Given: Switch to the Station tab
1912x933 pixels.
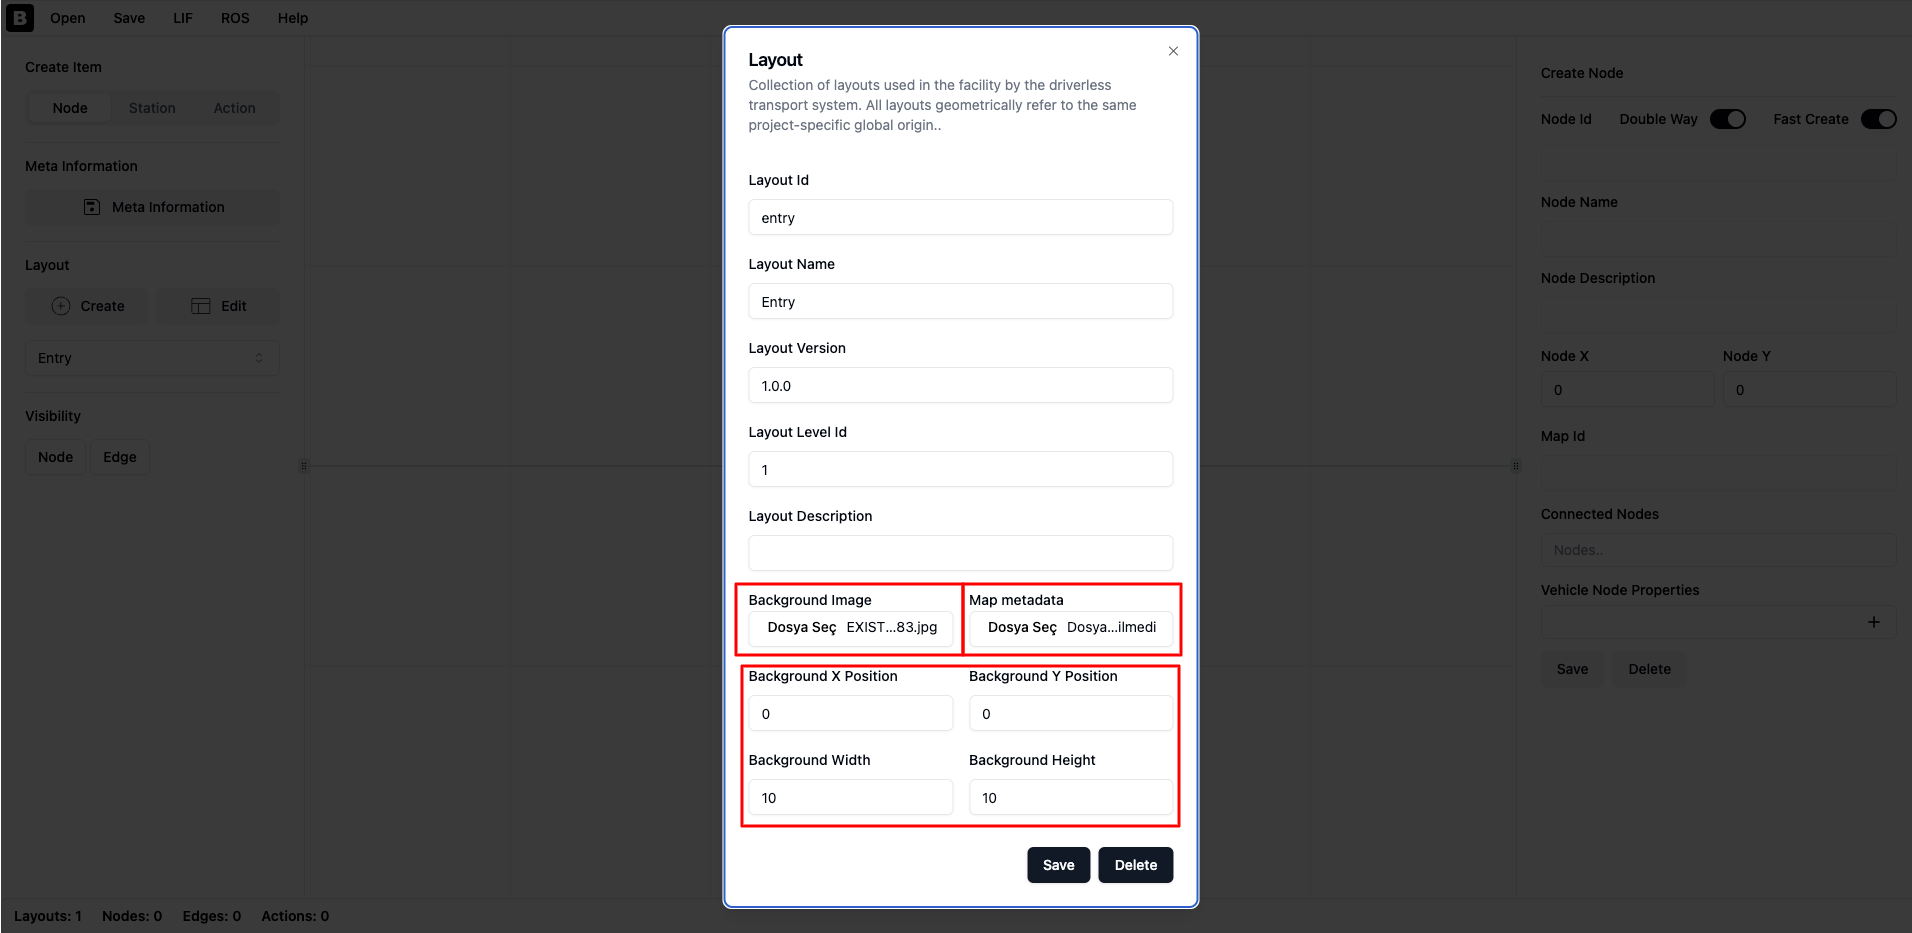Looking at the screenshot, I should (x=152, y=108).
